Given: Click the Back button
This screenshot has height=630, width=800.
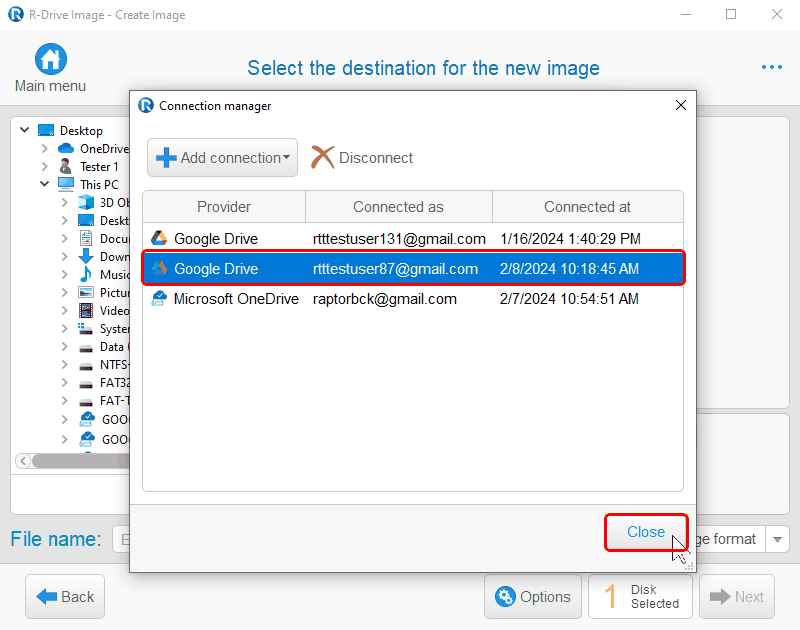Looking at the screenshot, I should (65, 596).
